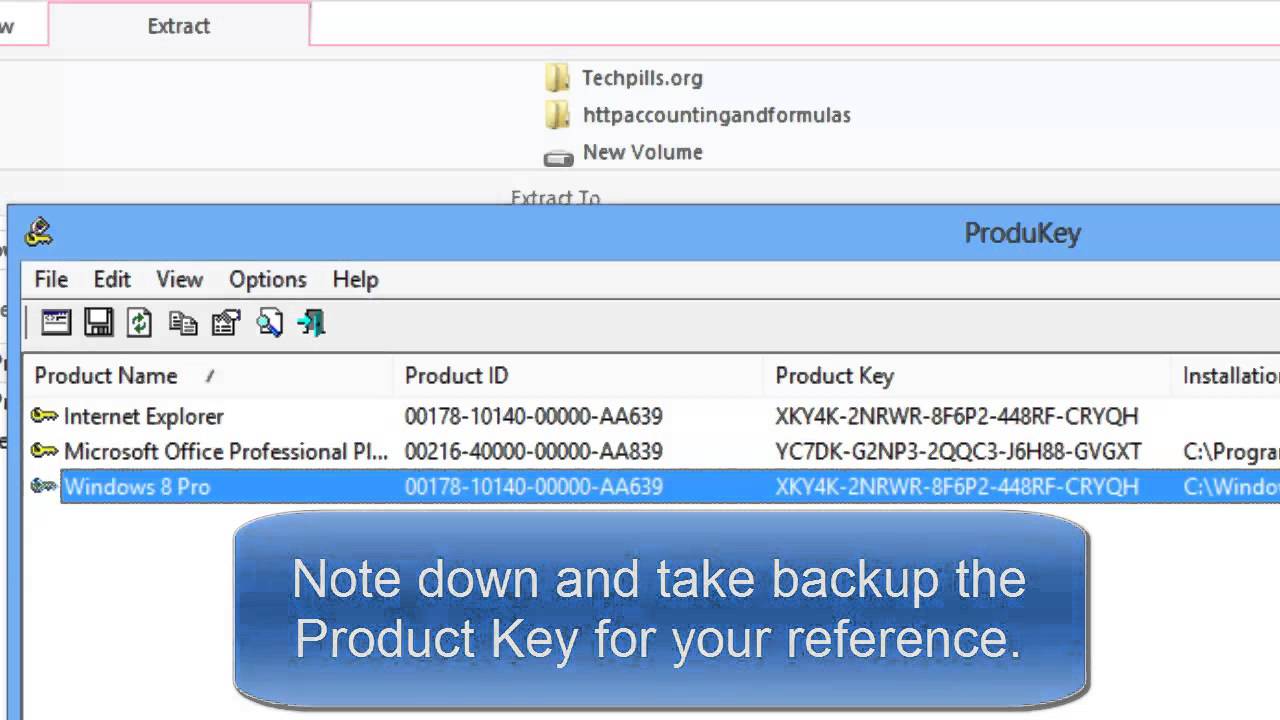The image size is (1280, 720).
Task: Sort by the Product Name column header
Action: tap(106, 376)
